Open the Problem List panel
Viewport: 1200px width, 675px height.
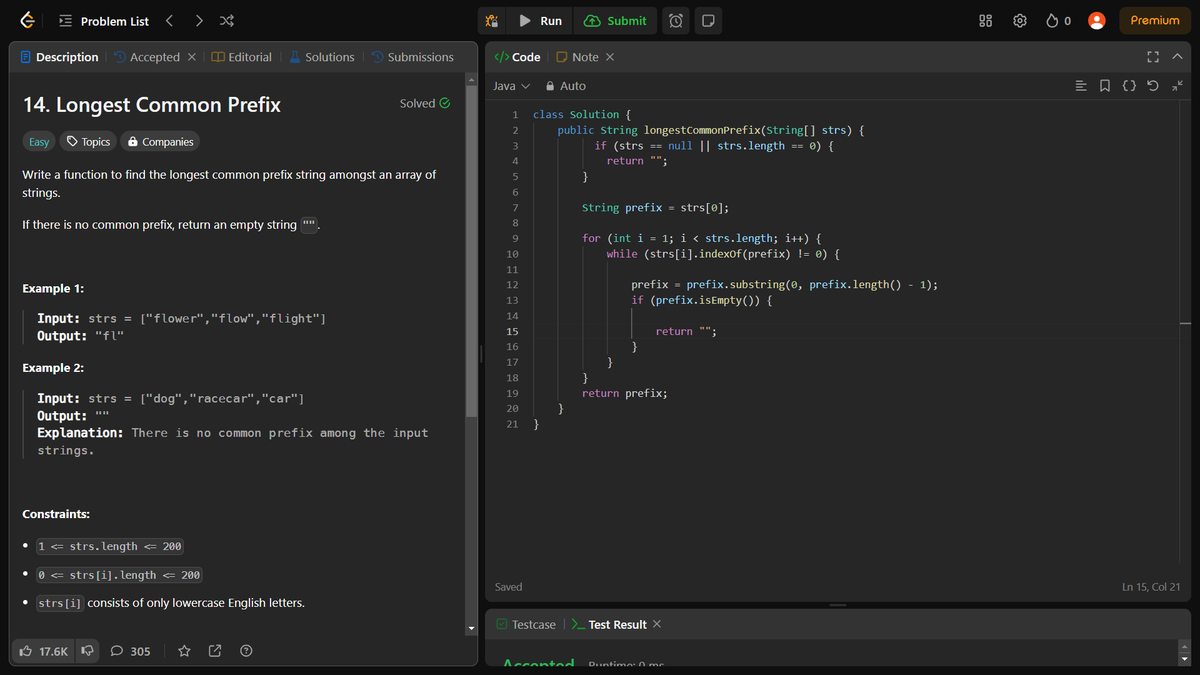104,21
